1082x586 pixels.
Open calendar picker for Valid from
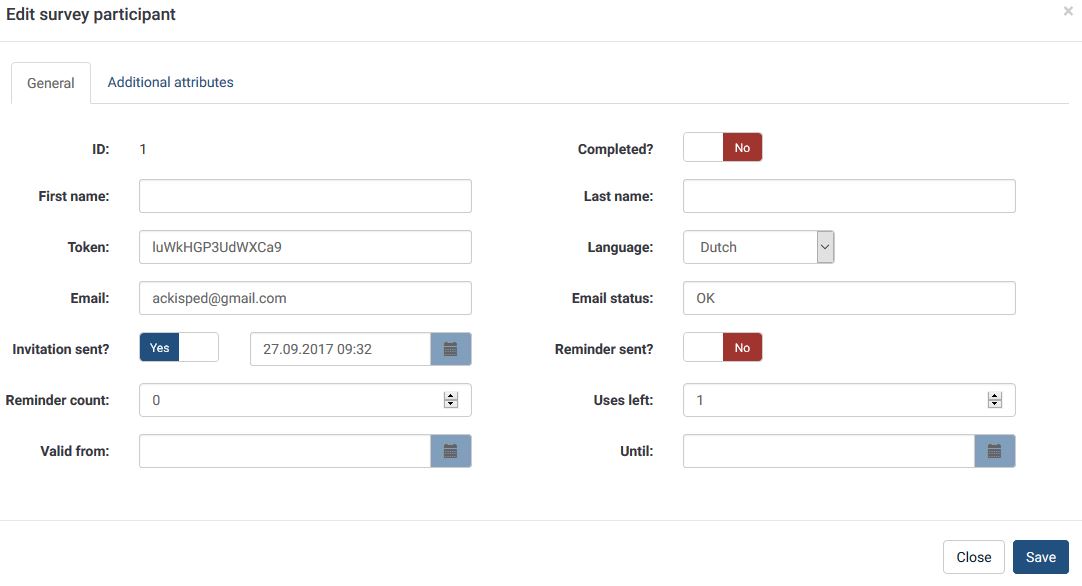451,451
